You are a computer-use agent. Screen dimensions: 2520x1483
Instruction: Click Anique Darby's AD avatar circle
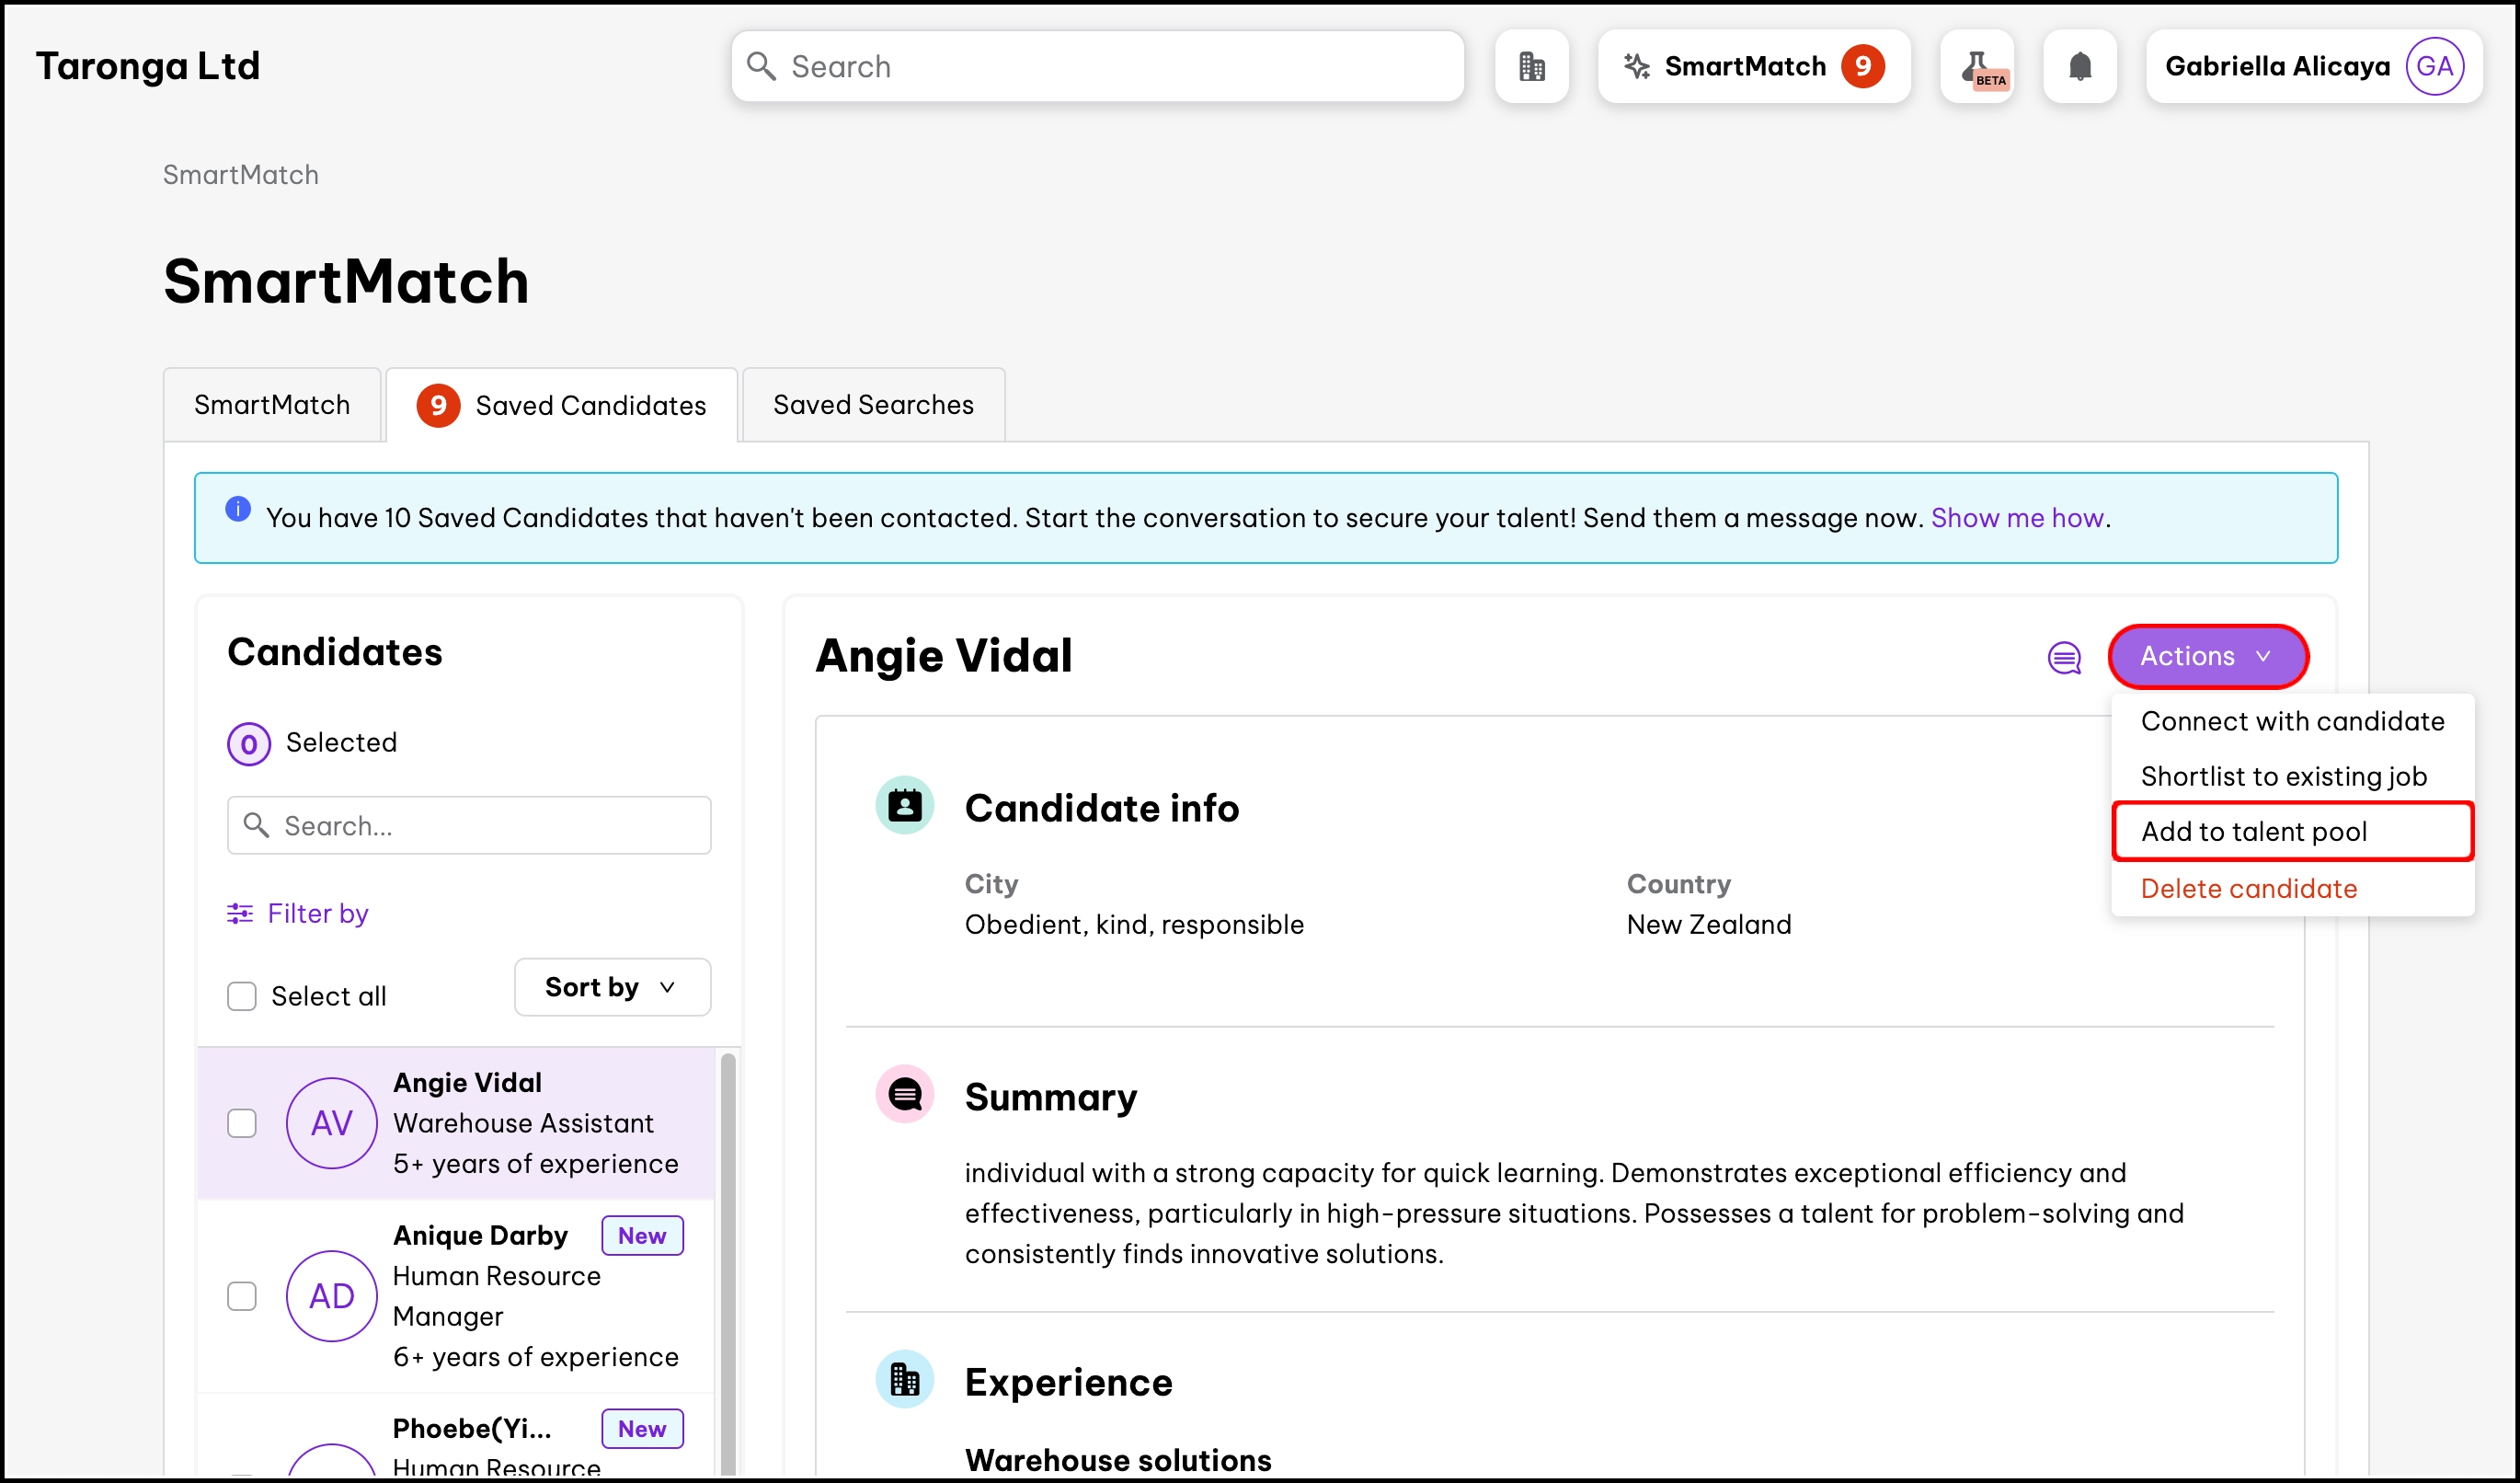click(331, 1295)
